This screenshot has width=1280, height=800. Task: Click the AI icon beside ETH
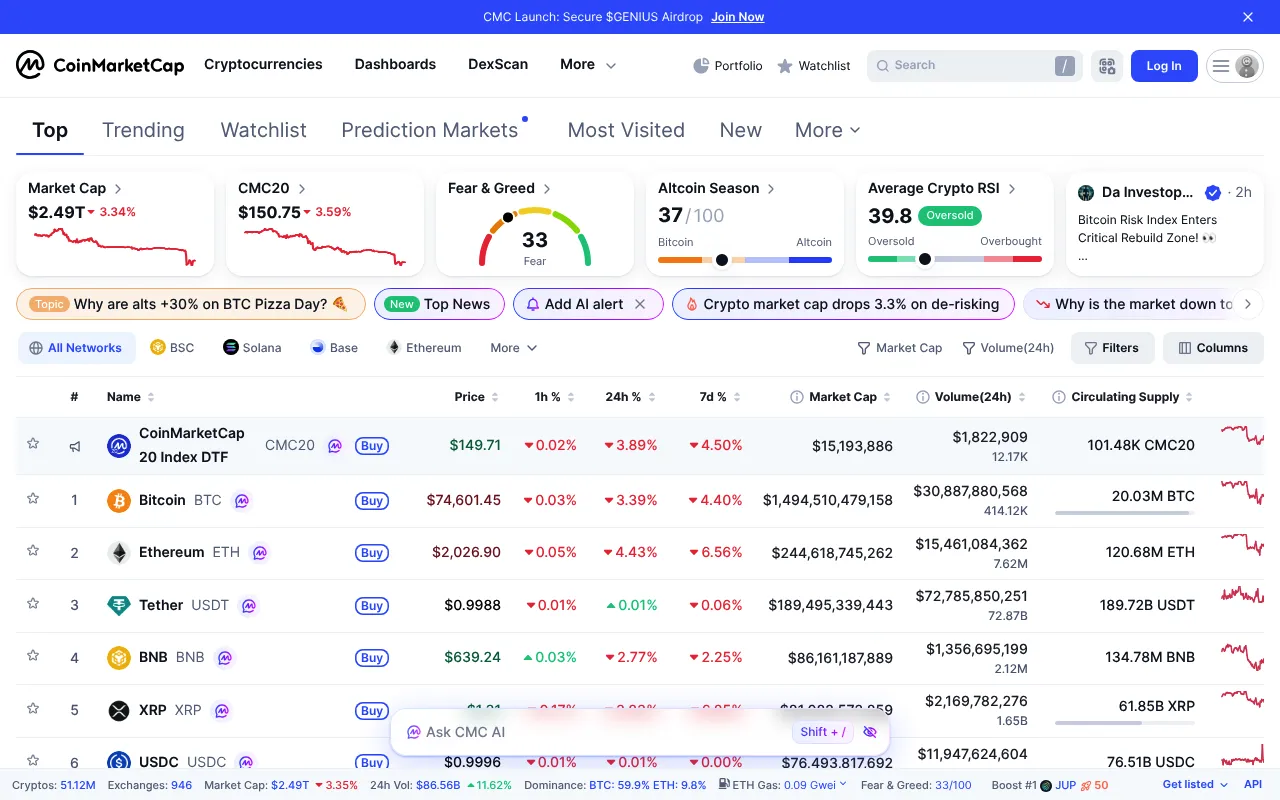(x=259, y=552)
